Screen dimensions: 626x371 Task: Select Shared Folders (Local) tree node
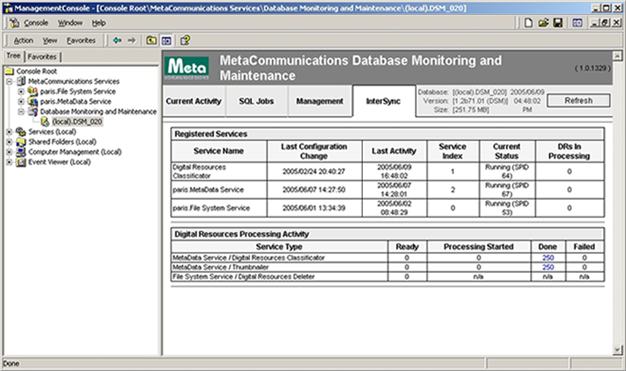pyautogui.click(x=62, y=142)
